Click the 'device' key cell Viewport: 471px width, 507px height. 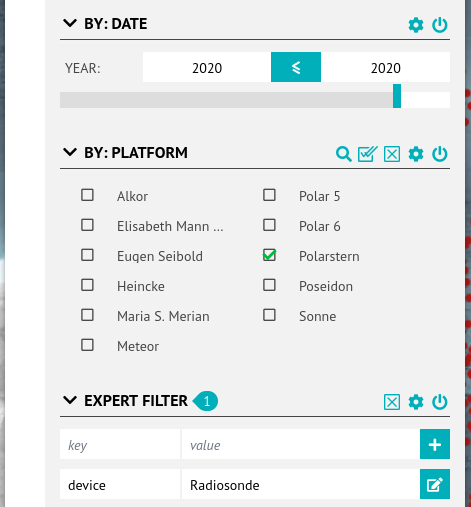pyautogui.click(x=120, y=484)
